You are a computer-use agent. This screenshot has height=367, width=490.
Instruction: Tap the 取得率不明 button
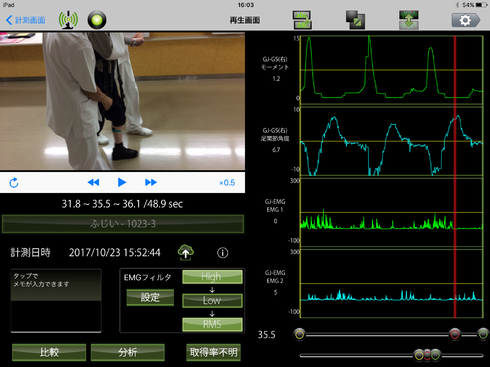pyautogui.click(x=213, y=352)
